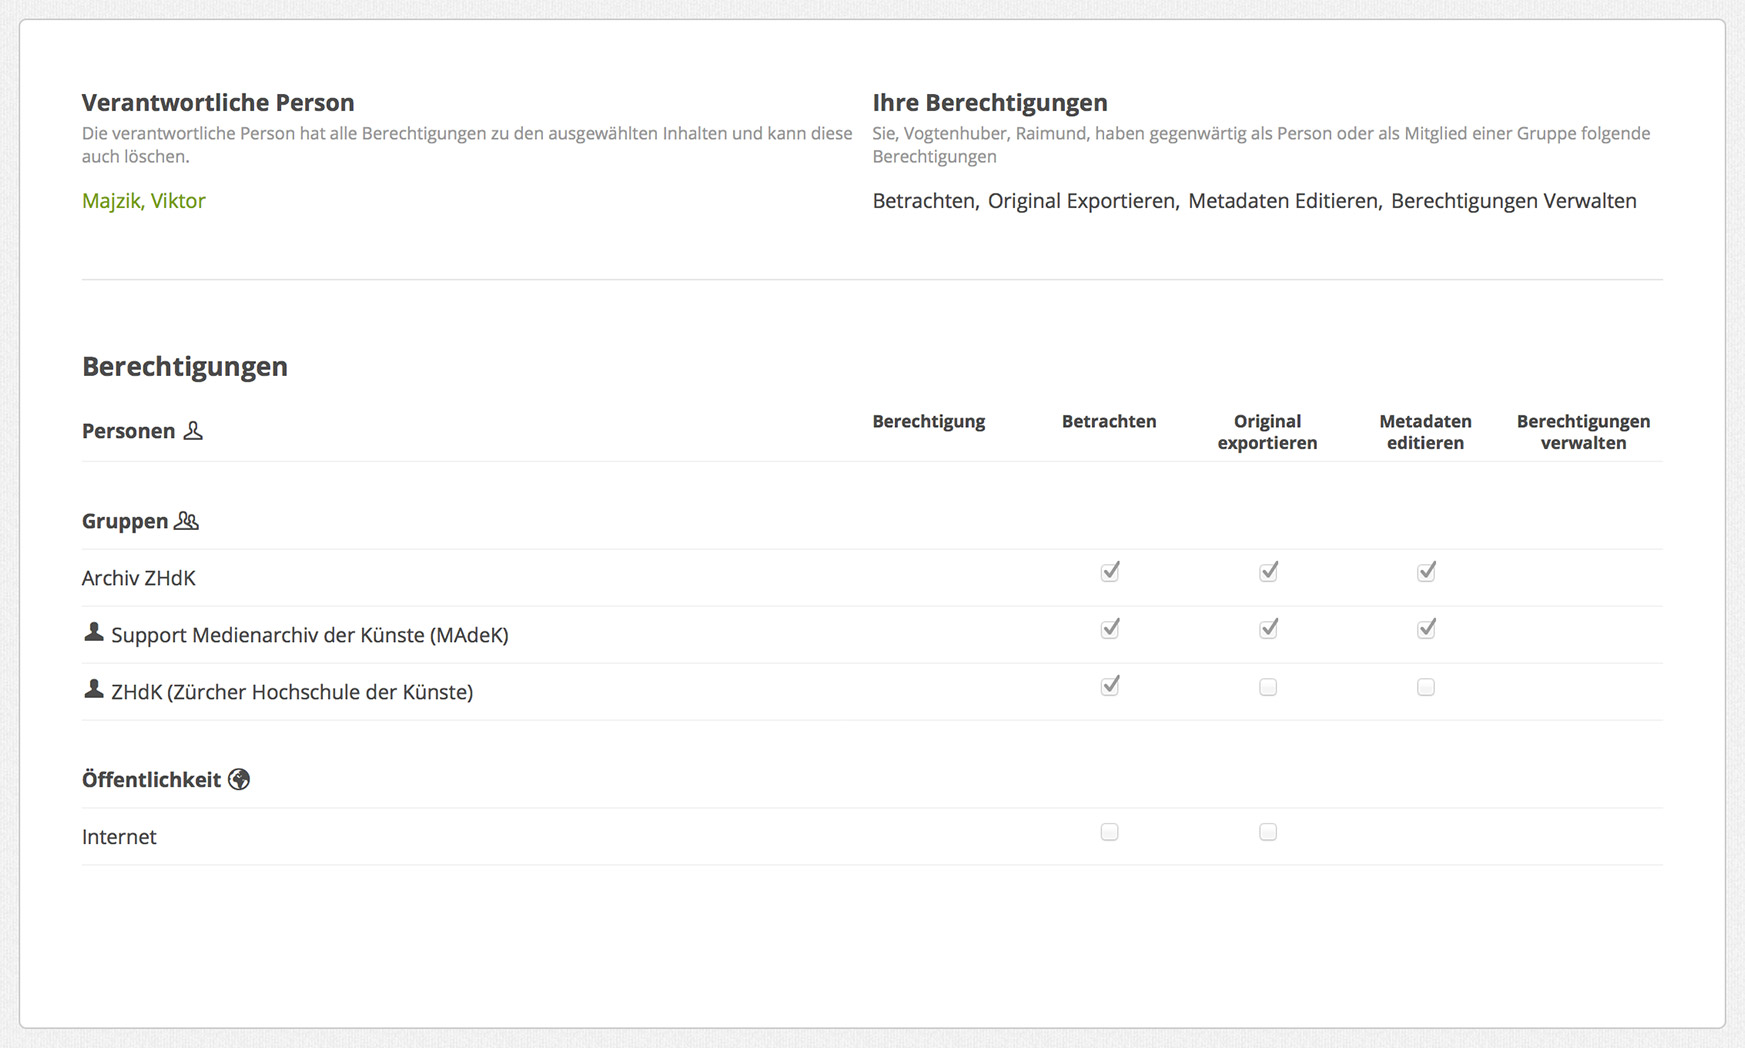Uncheck Metadaten editieren for Support Medienarchiv
Screen dimensions: 1745x1048
tap(1425, 629)
